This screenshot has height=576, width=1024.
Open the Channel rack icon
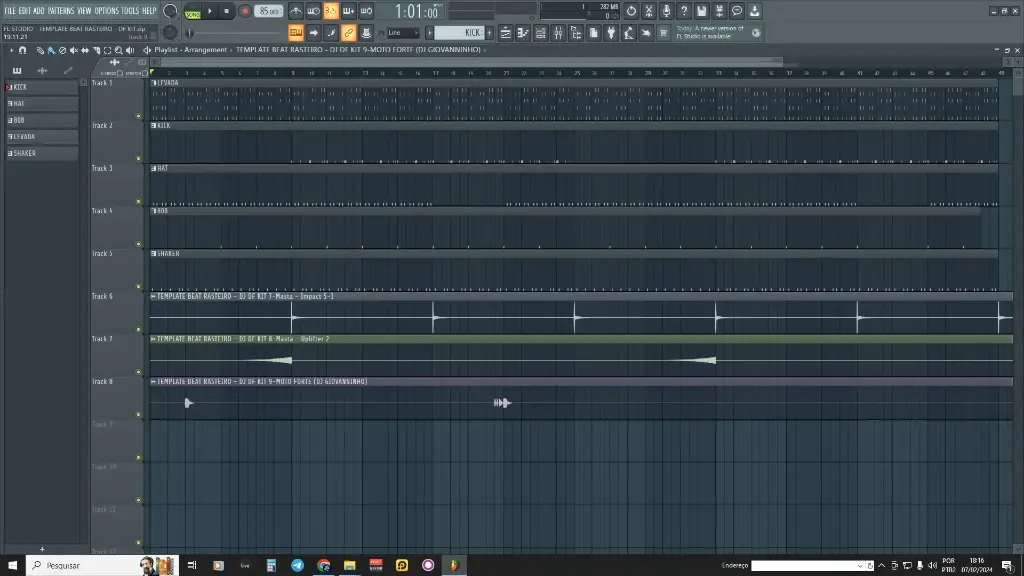pyautogui.click(x=541, y=33)
